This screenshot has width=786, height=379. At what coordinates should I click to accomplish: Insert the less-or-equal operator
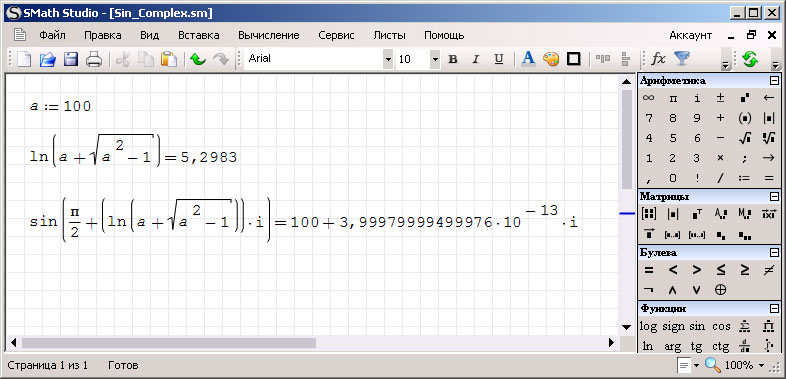coord(720,270)
